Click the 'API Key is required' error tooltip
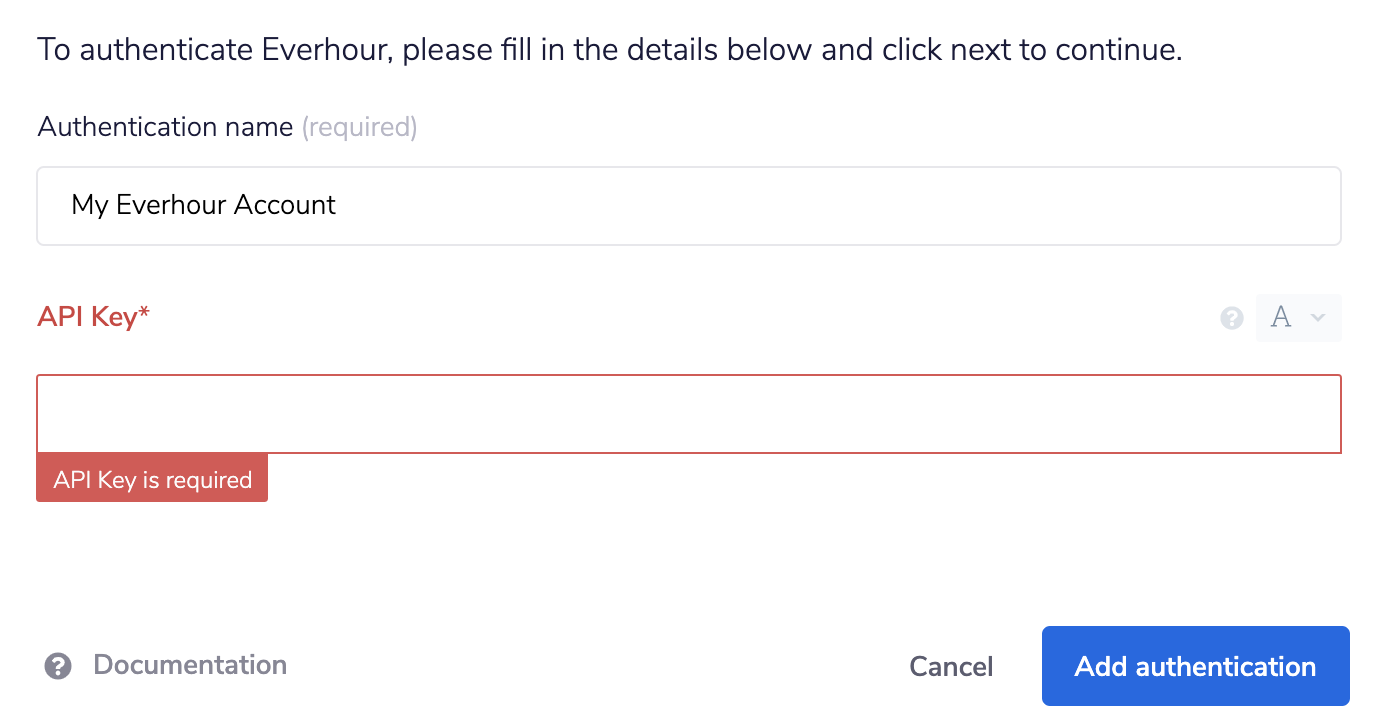The image size is (1382, 722). coord(152,479)
